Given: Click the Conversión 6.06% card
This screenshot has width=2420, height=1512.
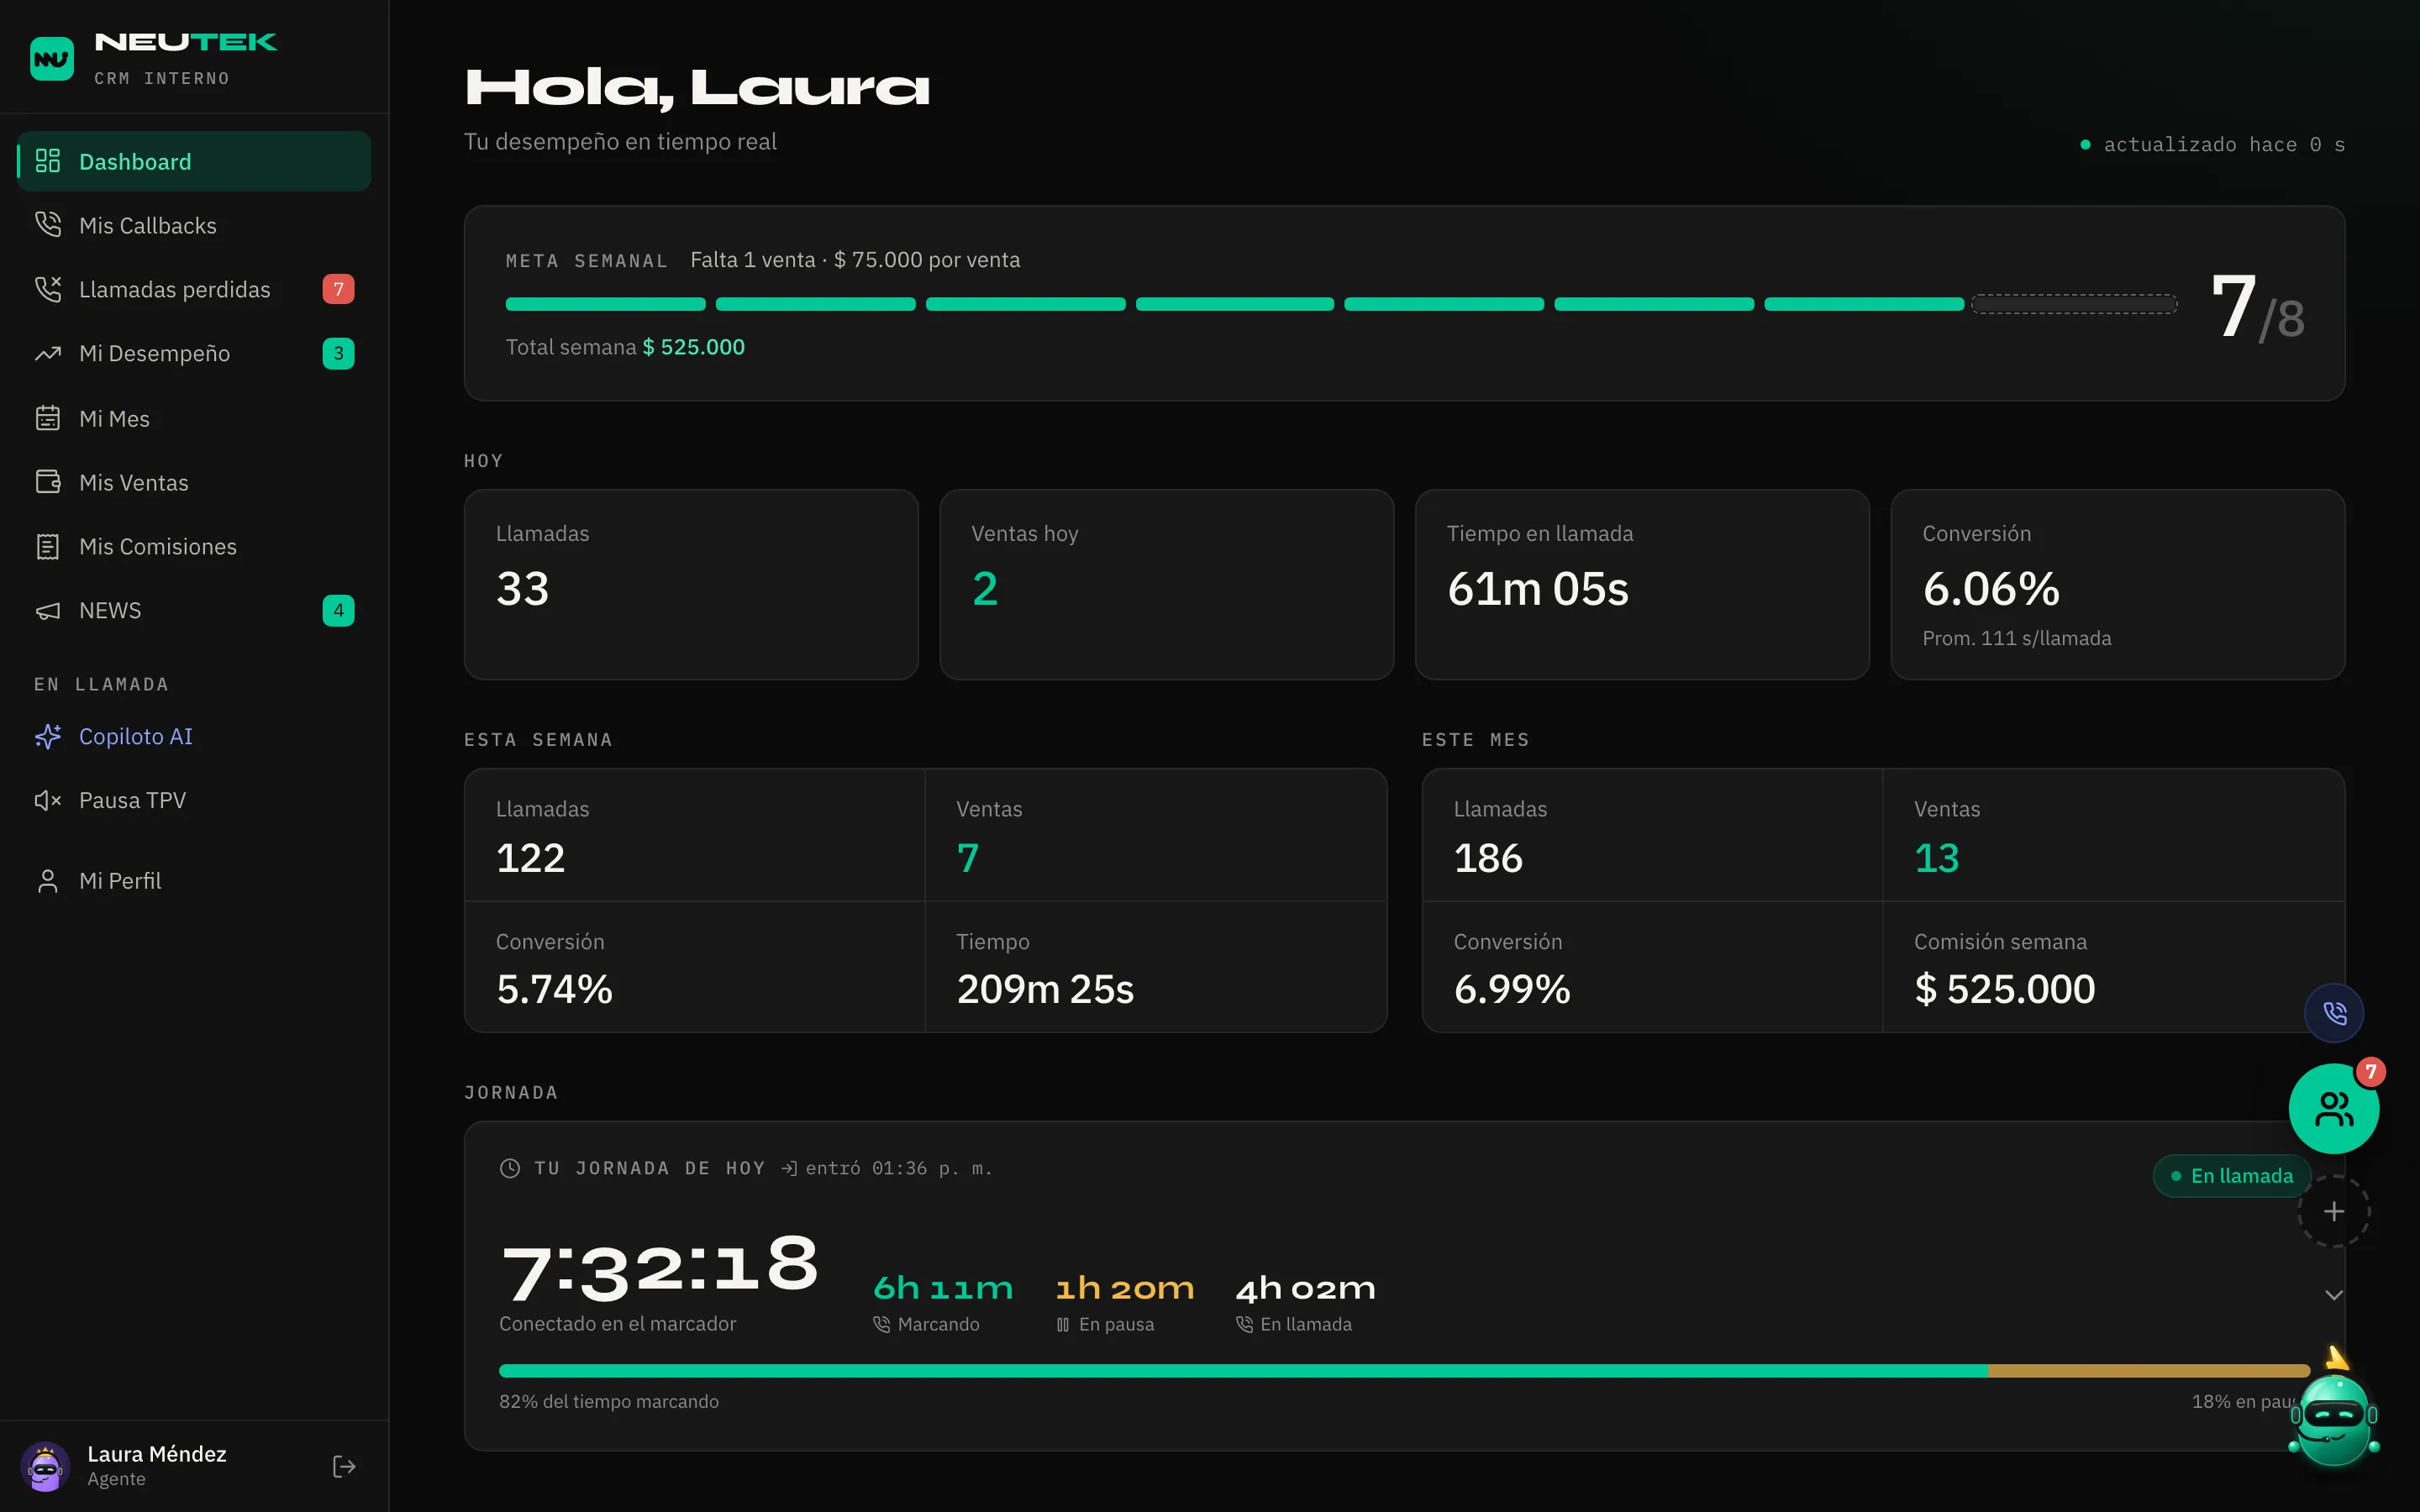Looking at the screenshot, I should [x=2118, y=584].
